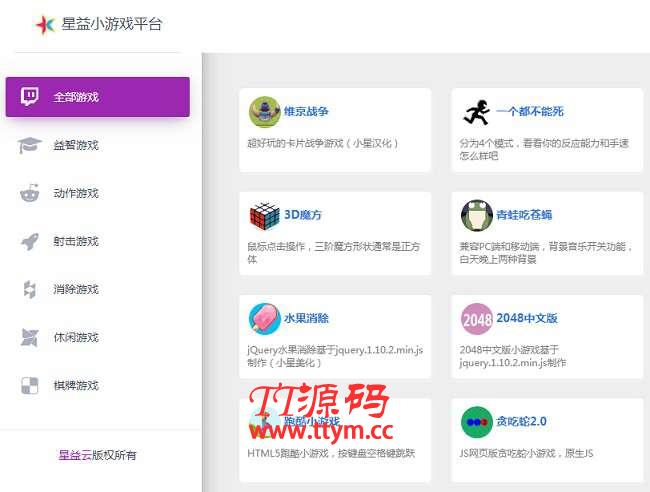Viewport: 650px width, 492px height.
Task: Click the Rubik's cube icon of 3D魔方
Action: [264, 216]
